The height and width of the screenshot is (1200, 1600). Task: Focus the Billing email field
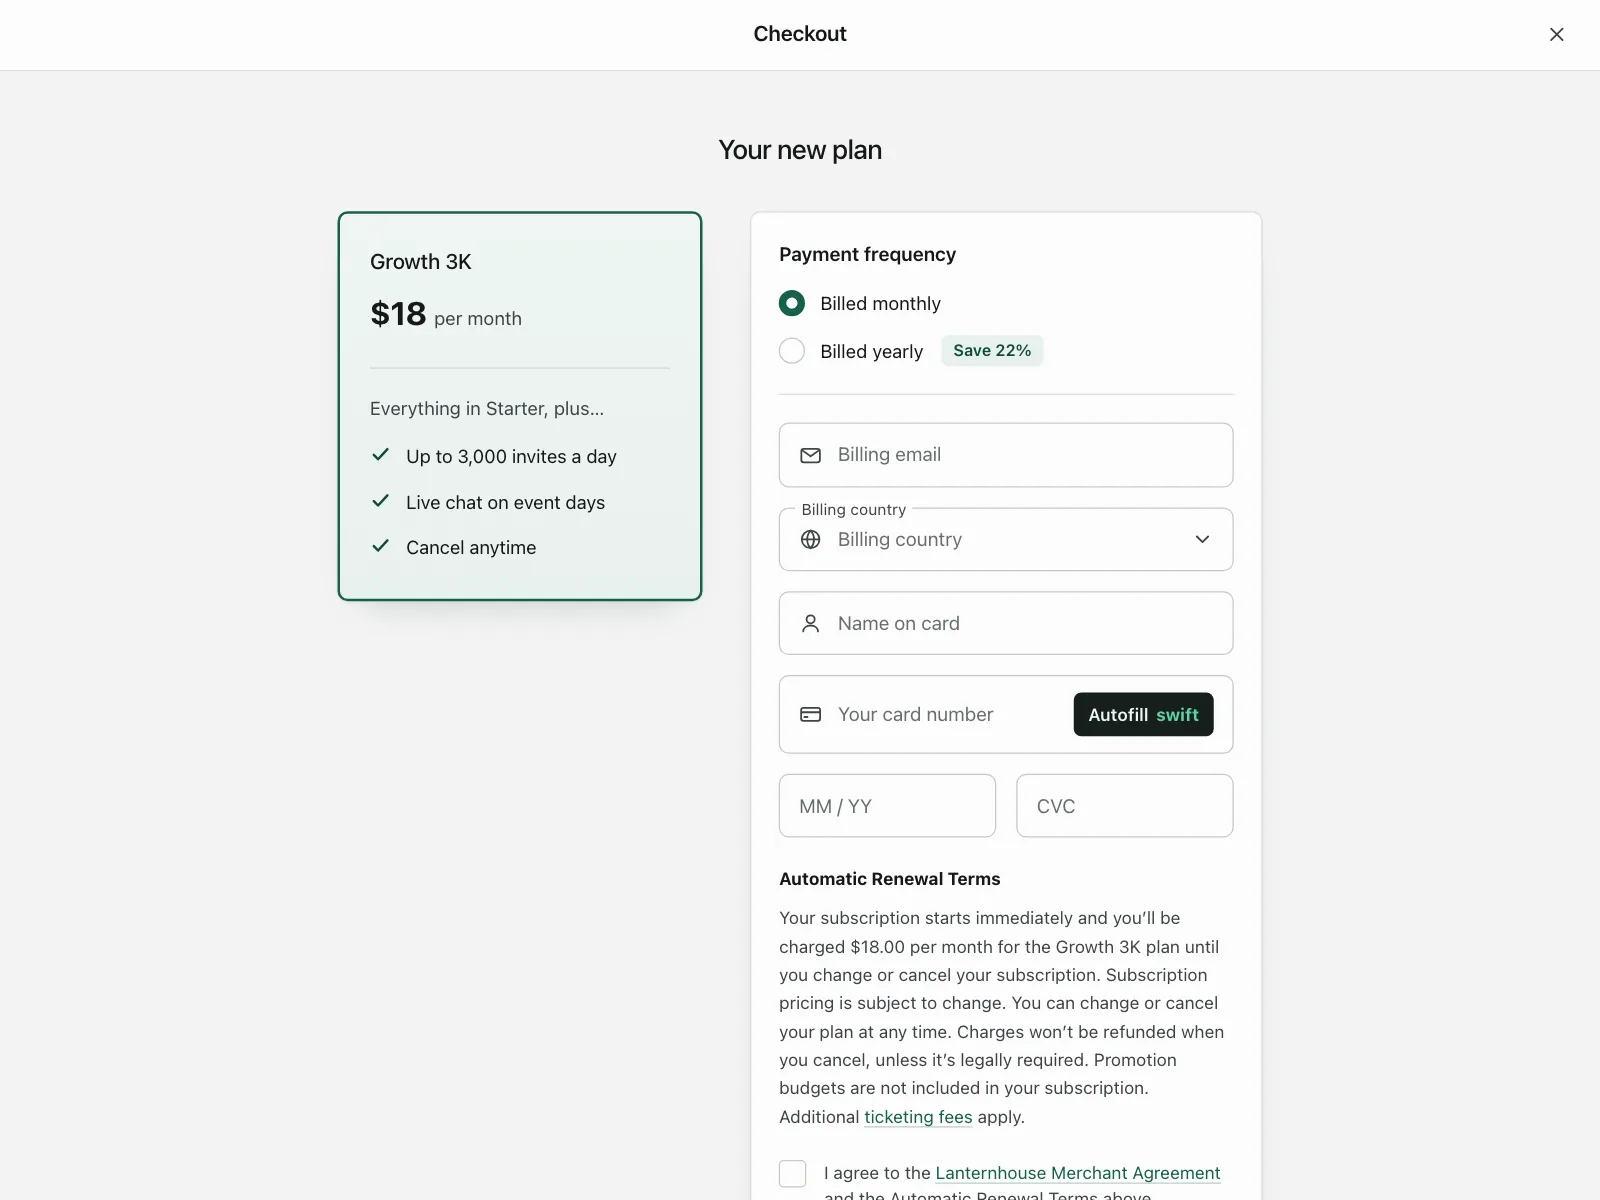[1006, 455]
